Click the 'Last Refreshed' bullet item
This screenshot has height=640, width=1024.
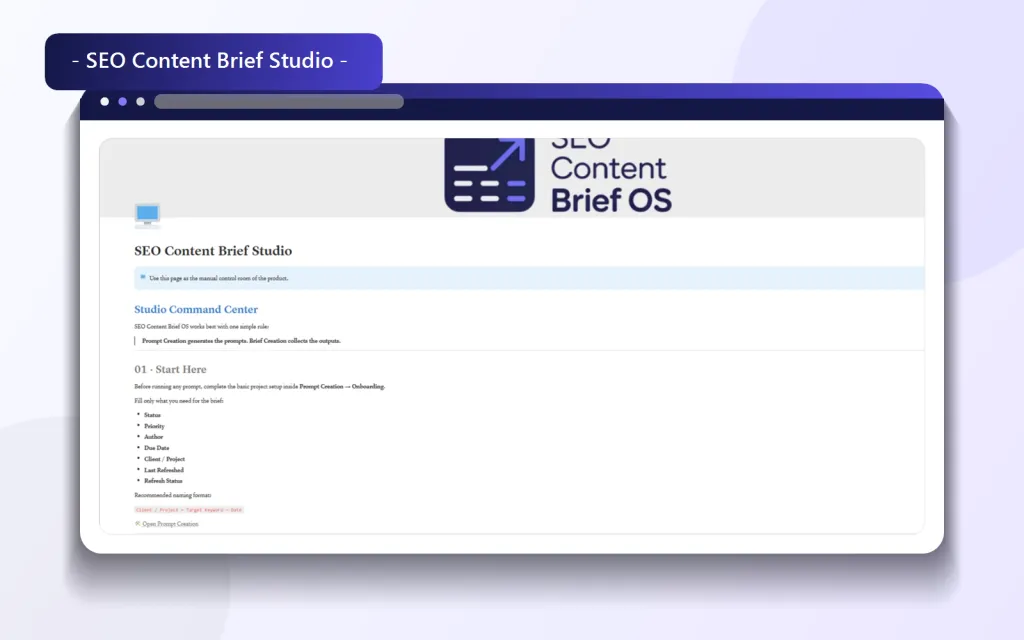[x=164, y=470]
